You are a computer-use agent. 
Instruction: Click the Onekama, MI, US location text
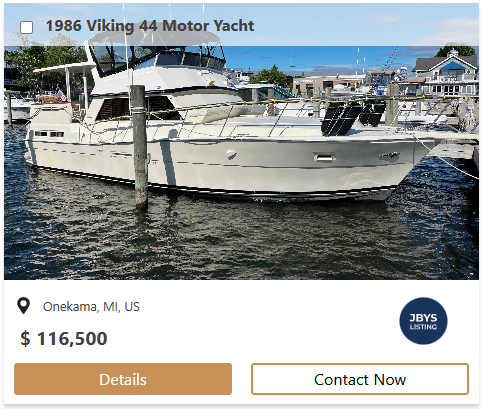pos(91,306)
